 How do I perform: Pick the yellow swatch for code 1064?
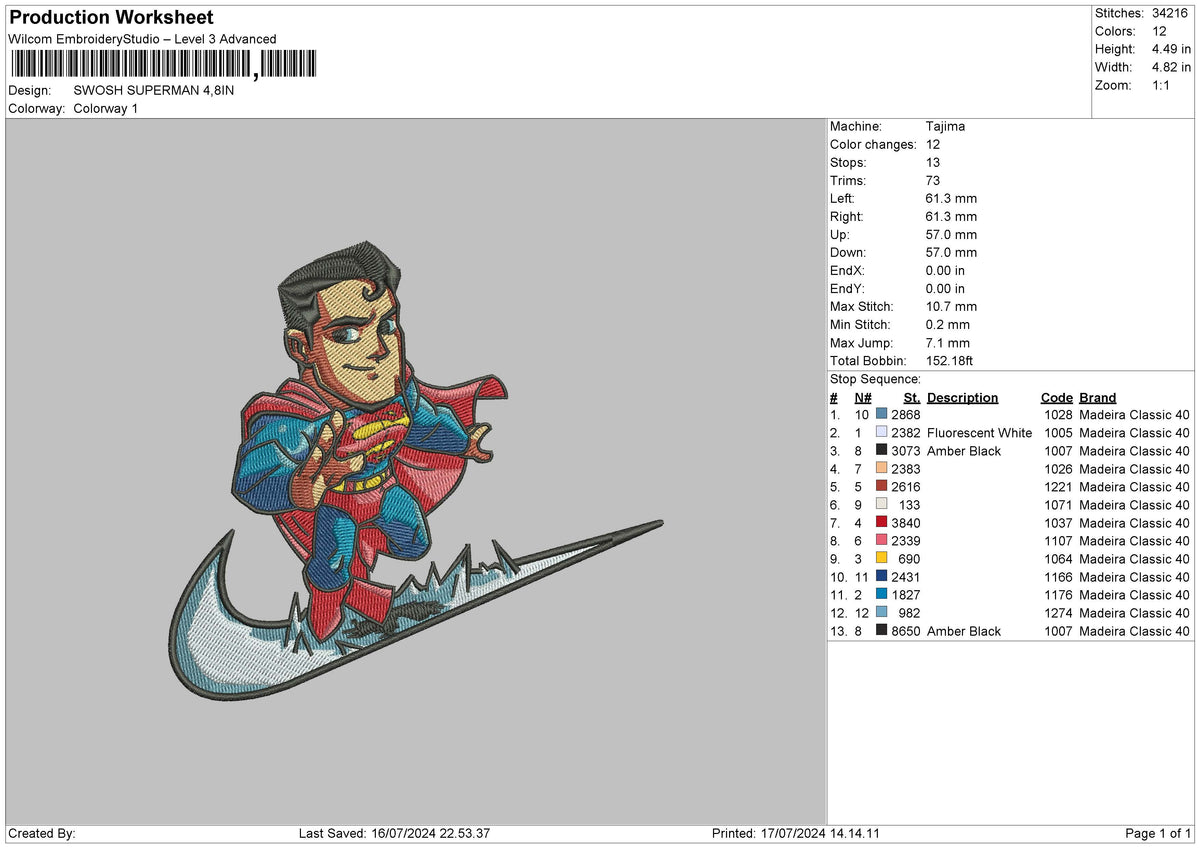coord(881,559)
